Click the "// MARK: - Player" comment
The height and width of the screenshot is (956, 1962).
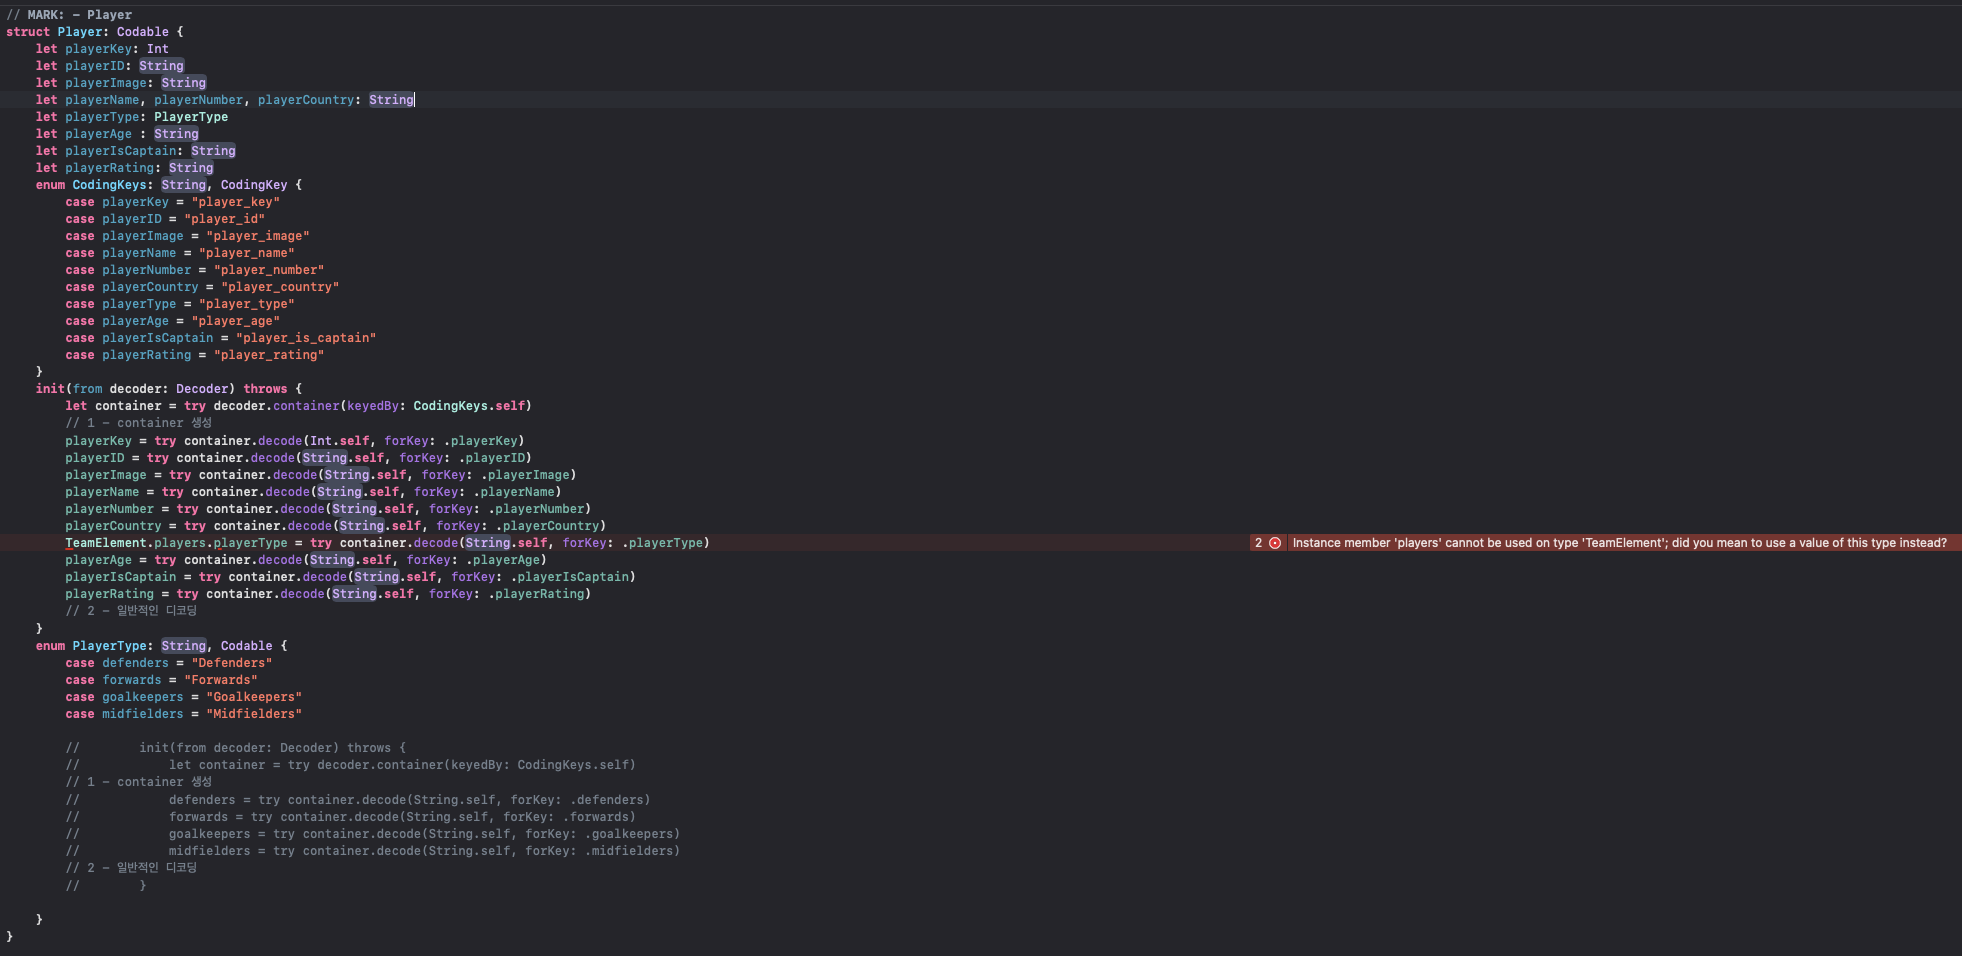point(69,15)
